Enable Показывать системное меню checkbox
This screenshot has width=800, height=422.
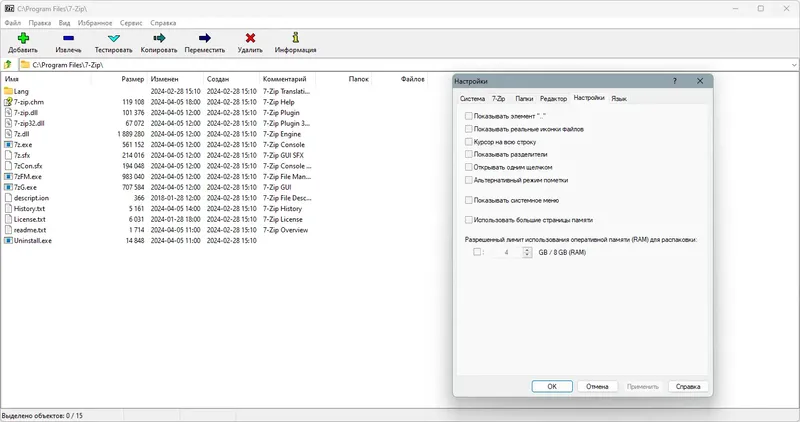tap(468, 200)
